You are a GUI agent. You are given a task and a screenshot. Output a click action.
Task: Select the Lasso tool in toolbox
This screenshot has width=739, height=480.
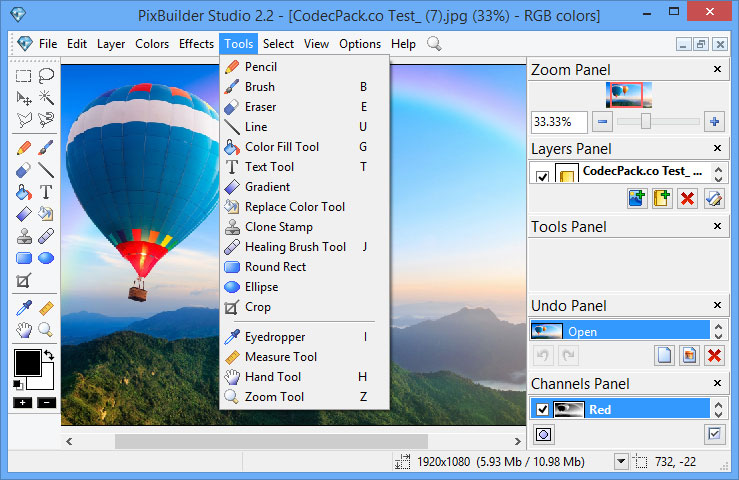pos(46,75)
